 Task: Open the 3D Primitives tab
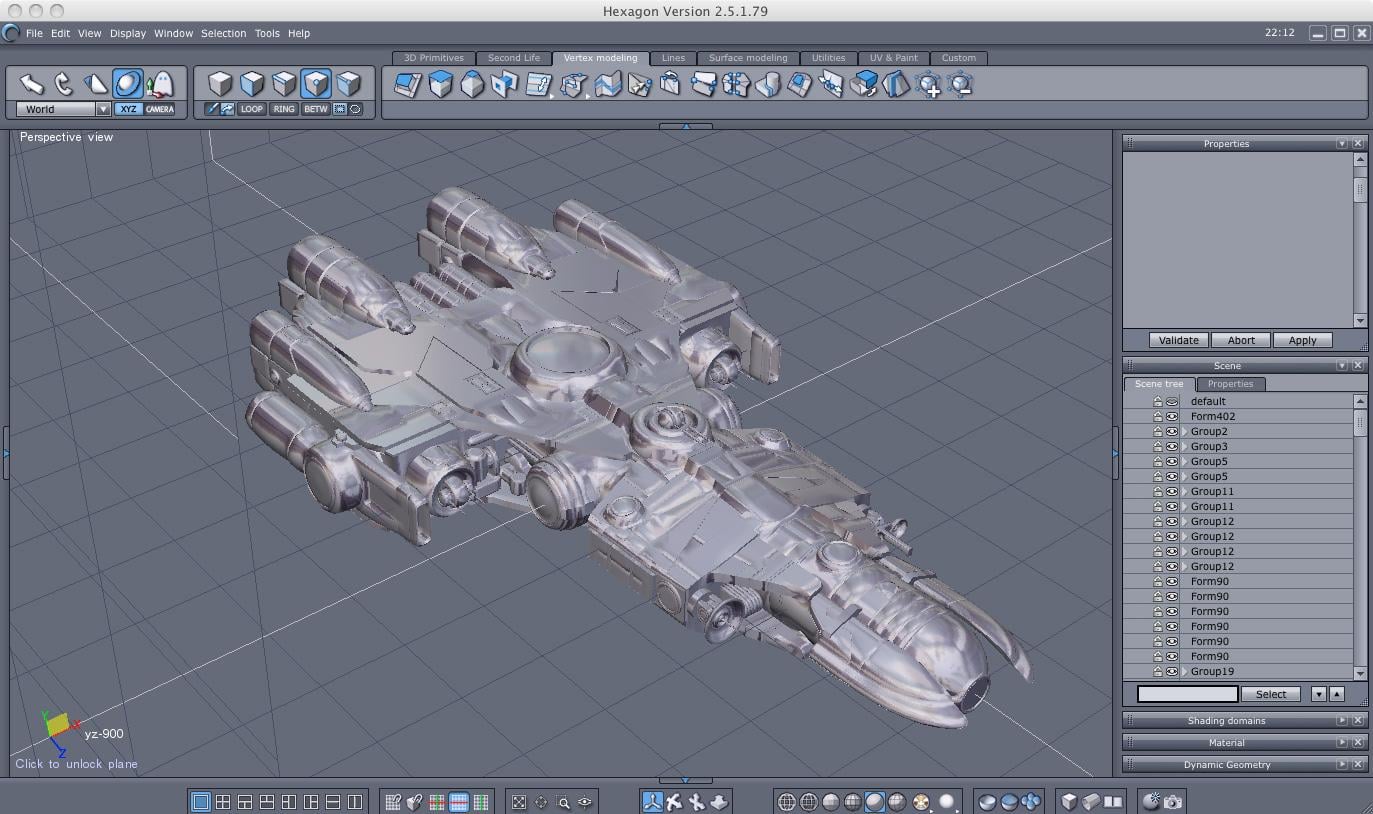click(x=434, y=58)
